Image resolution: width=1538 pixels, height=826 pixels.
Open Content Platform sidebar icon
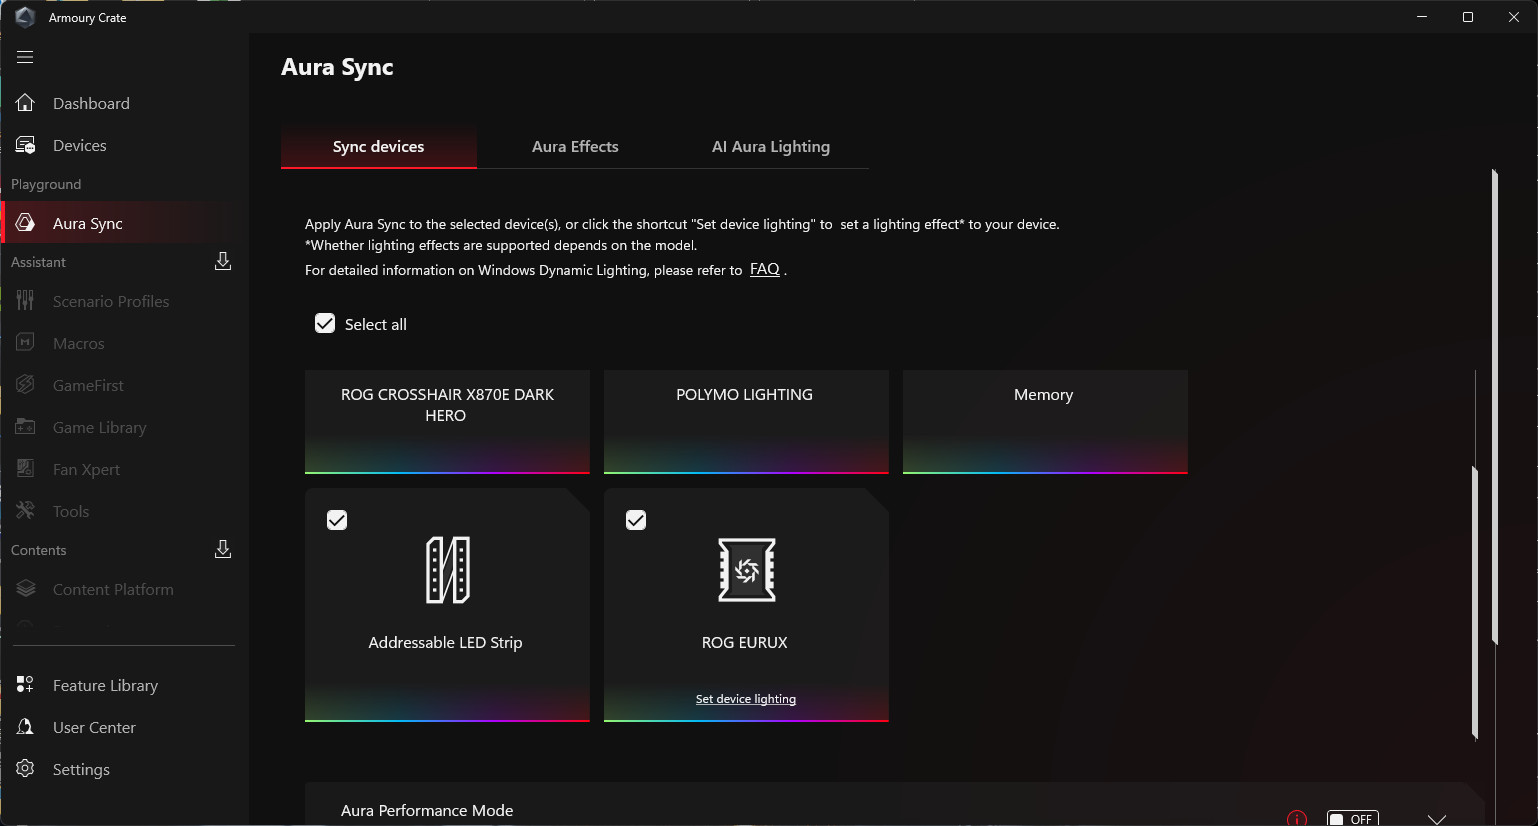click(25, 589)
